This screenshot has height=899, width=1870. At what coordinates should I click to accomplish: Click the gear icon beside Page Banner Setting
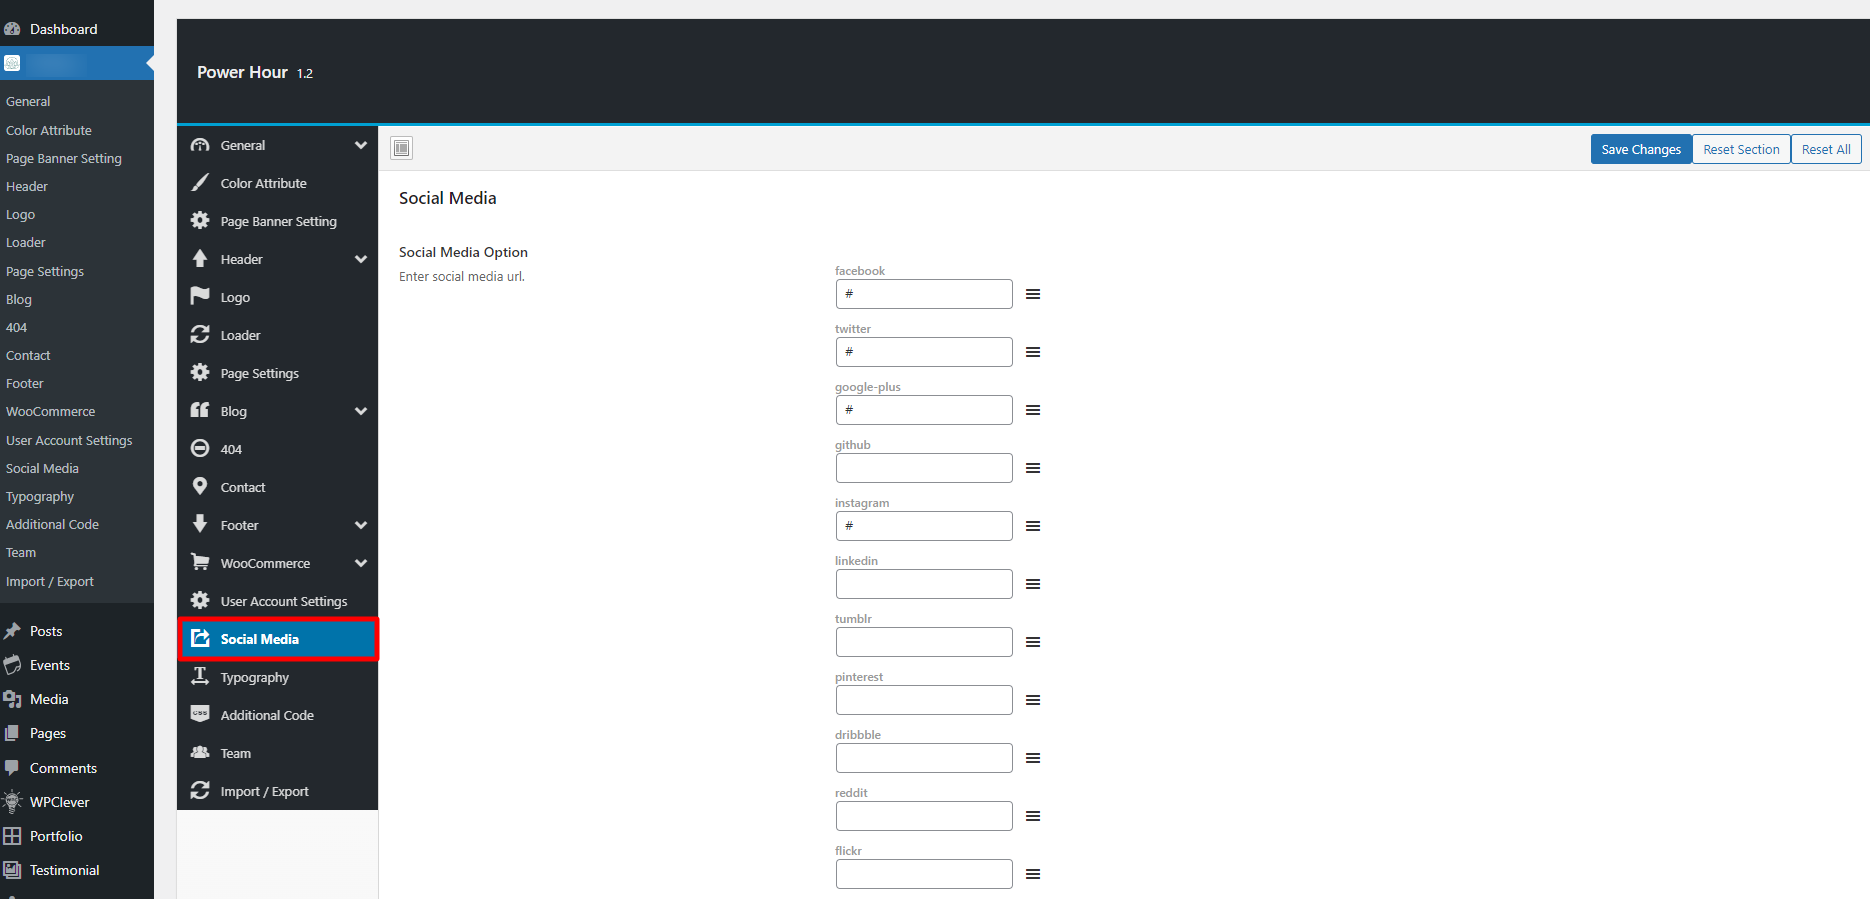click(200, 221)
